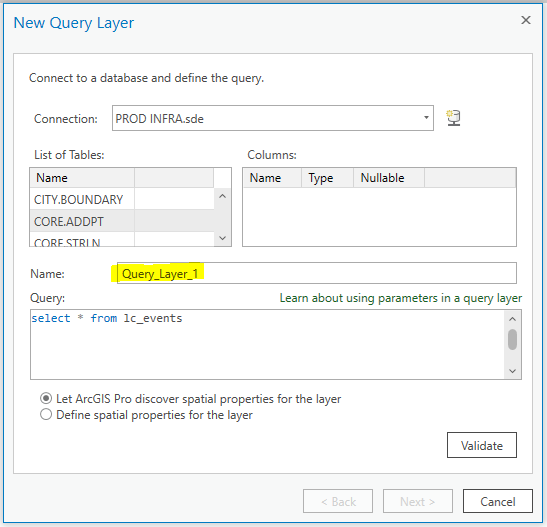547x527 pixels.
Task: Click the Cancel button
Action: point(497,501)
